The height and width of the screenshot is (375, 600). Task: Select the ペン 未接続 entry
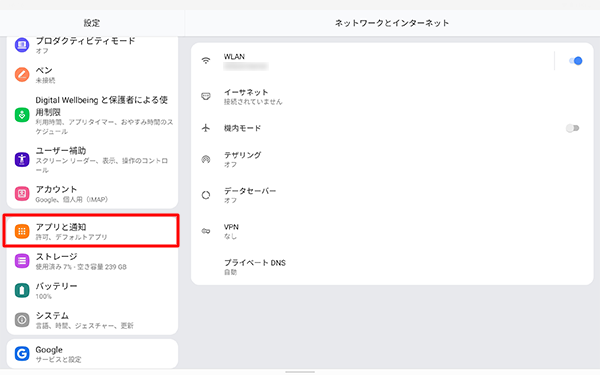tap(92, 75)
